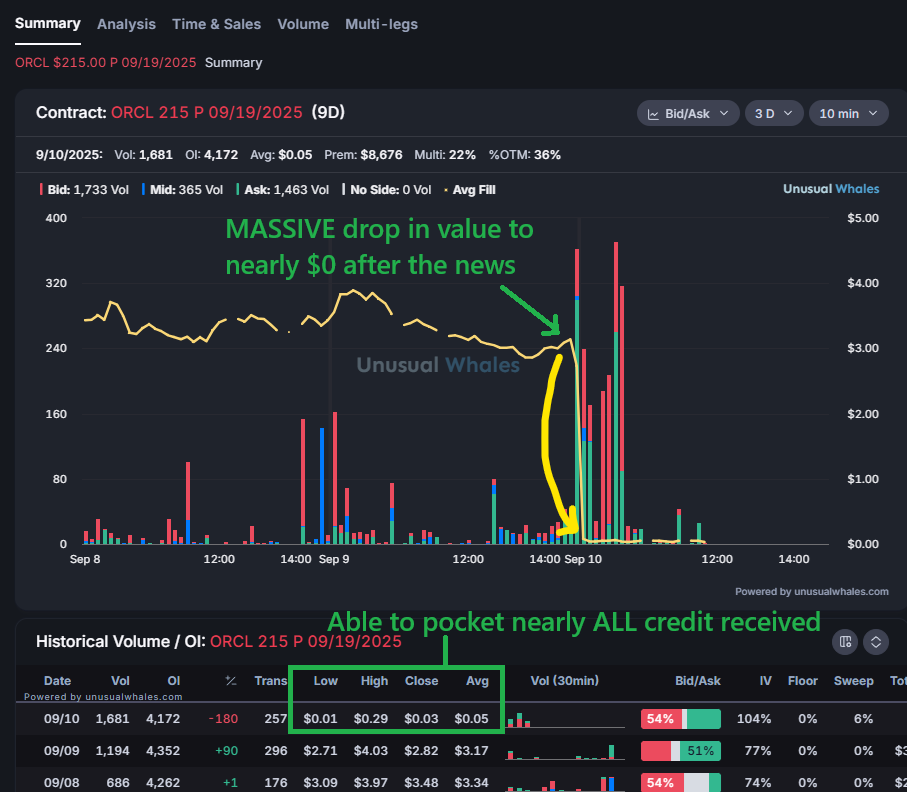Image resolution: width=907 pixels, height=792 pixels.
Task: Click the +90 OI change value
Action: (x=226, y=750)
